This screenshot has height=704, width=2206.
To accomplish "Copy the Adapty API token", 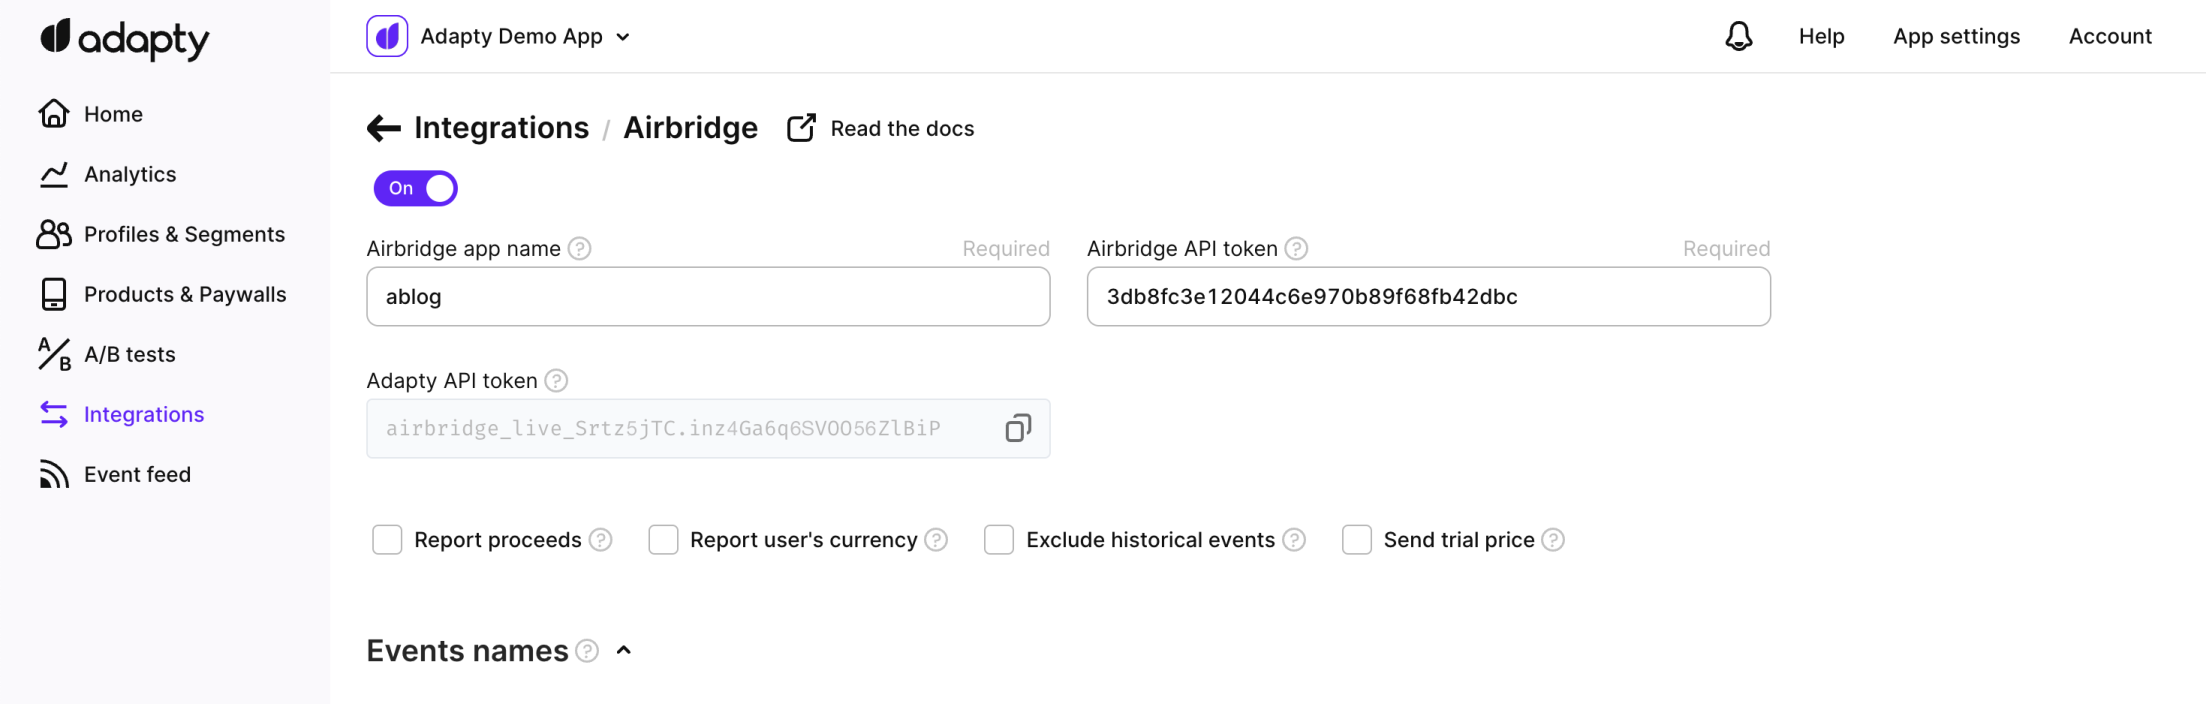I will 1018,428.
